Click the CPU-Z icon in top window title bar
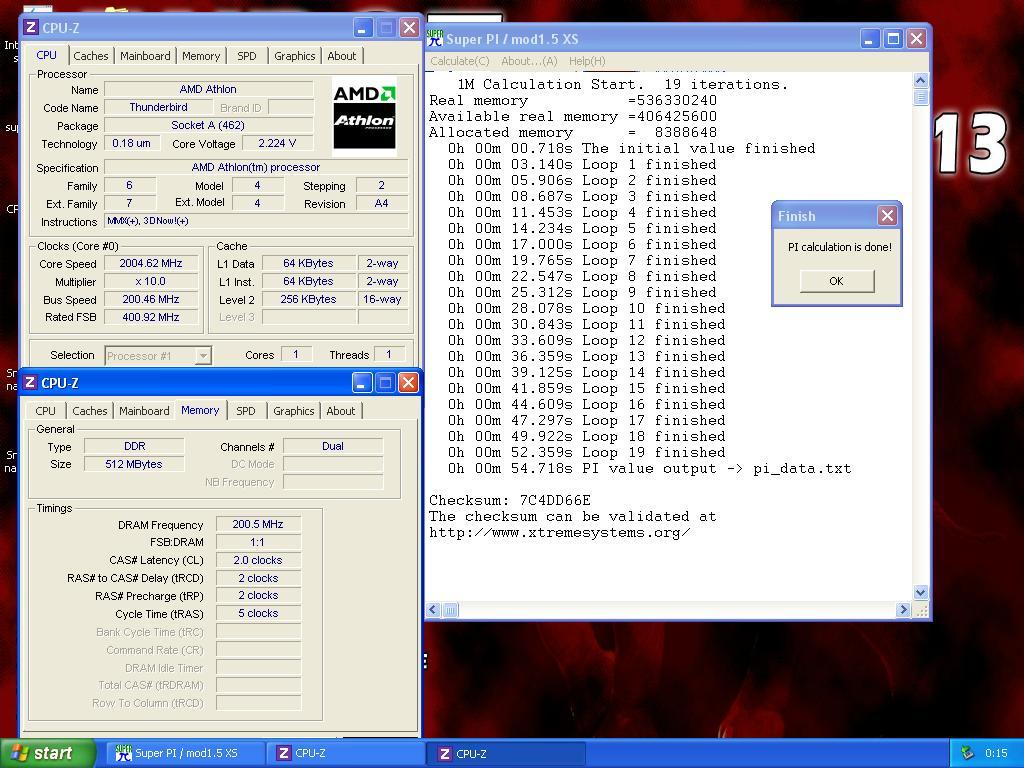Viewport: 1024px width, 768px height. click(31, 27)
